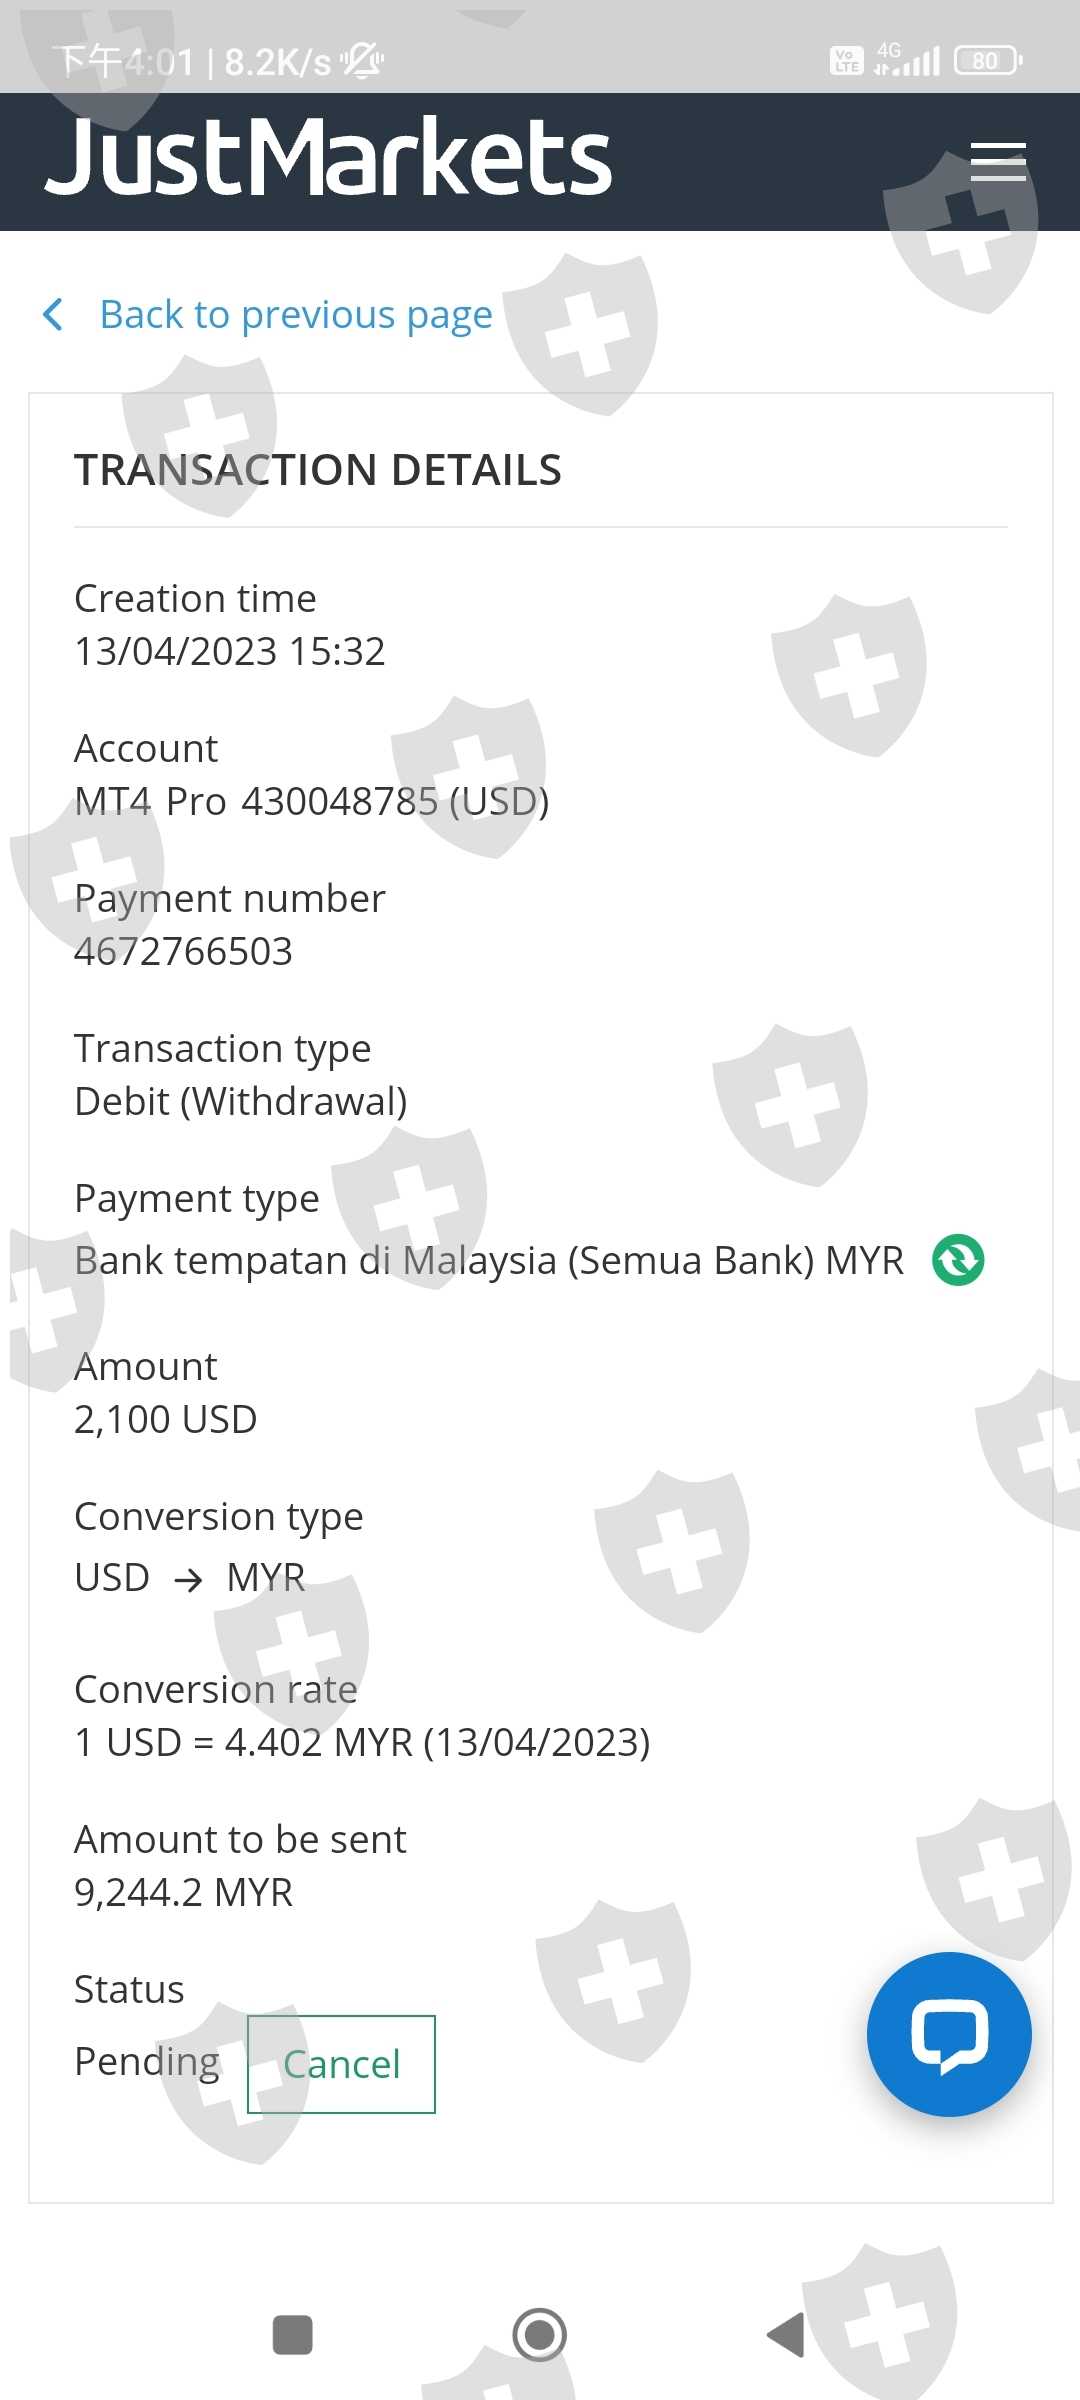Viewport: 1080px width, 2400px height.
Task: Select the payment number 4672766503
Action: pyautogui.click(x=184, y=951)
